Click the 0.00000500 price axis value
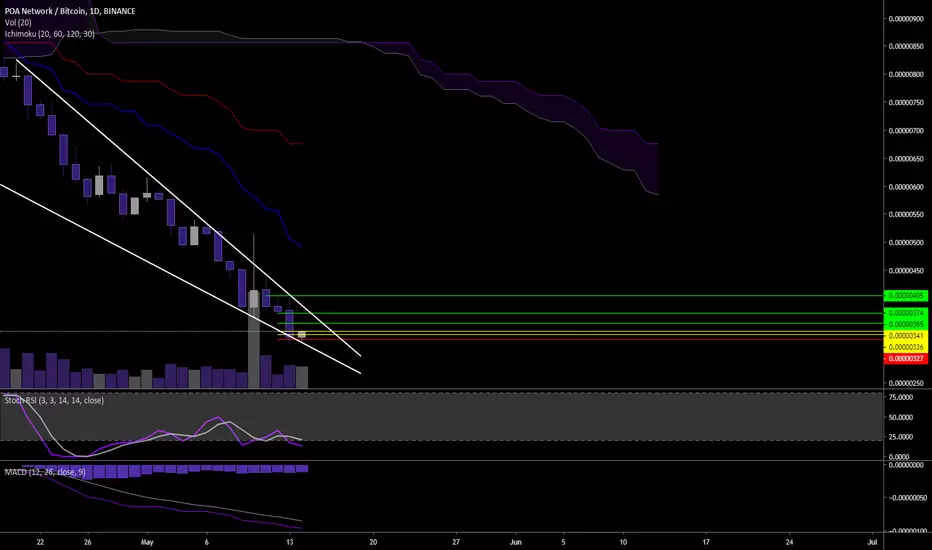Screen dimensions: 932x550 tap(906, 243)
